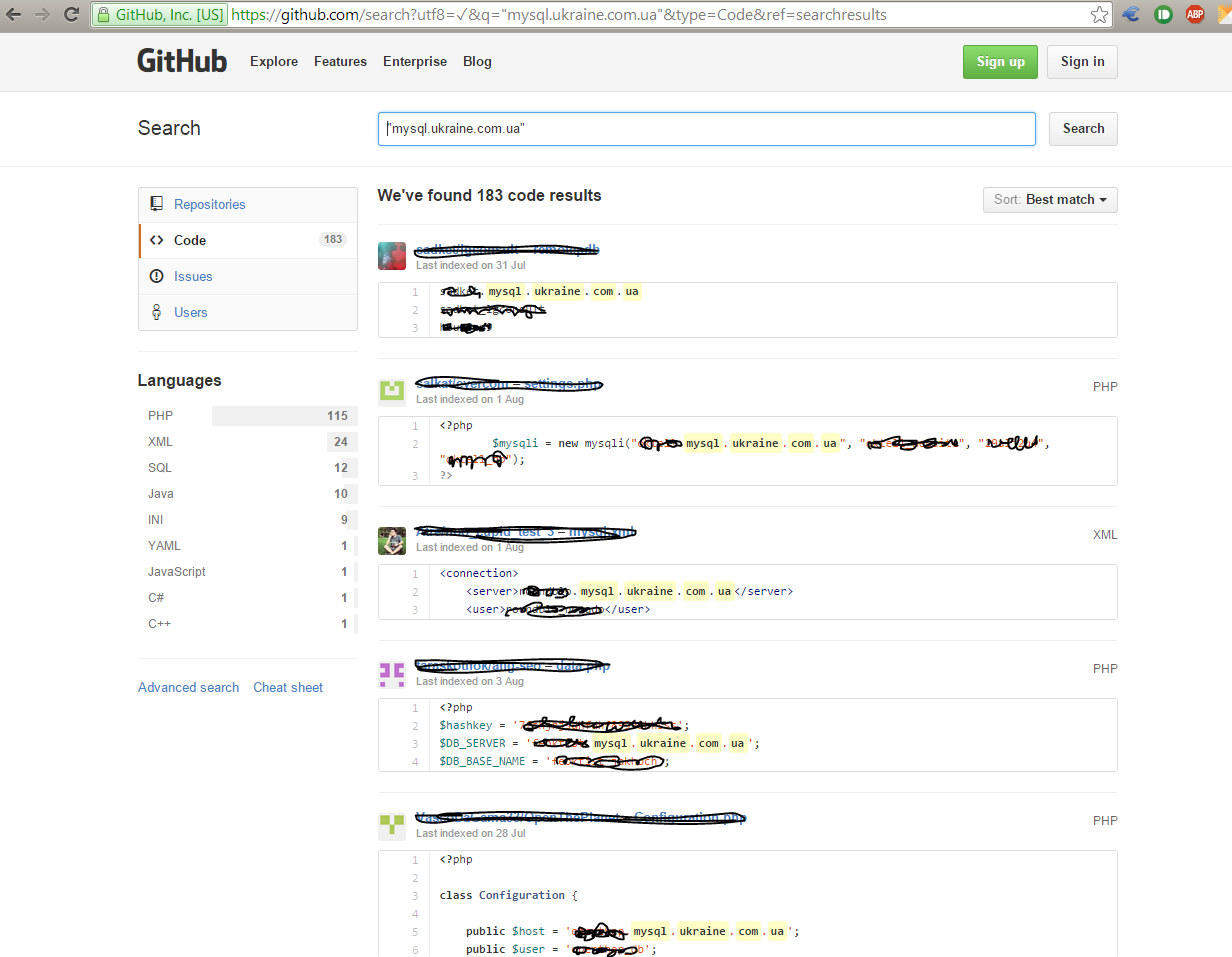
Task: Click the green SSL lock badge
Action: pyautogui.click(x=160, y=15)
